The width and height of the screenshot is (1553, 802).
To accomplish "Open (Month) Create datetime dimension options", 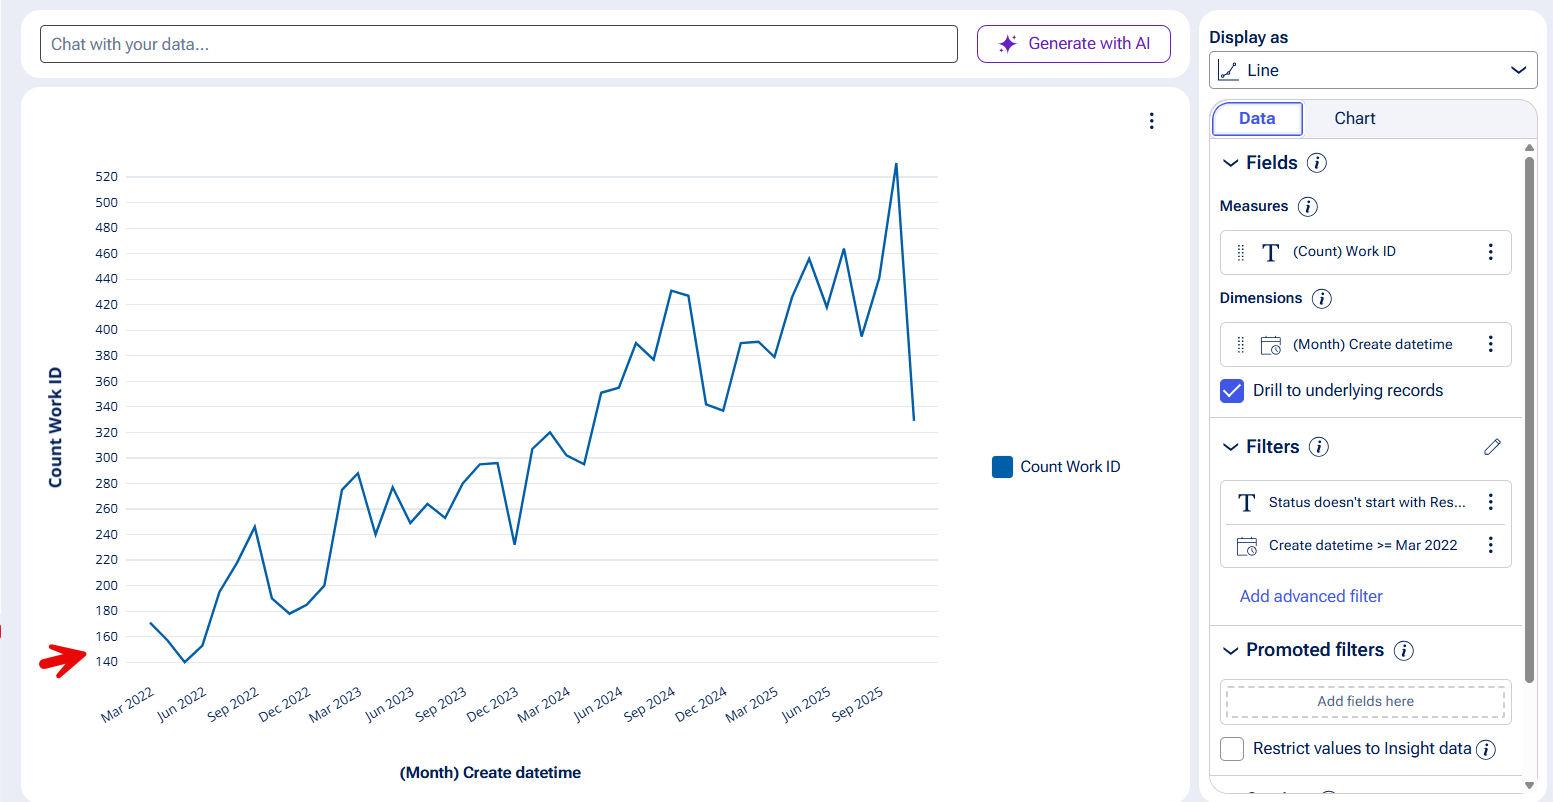I will [1490, 344].
